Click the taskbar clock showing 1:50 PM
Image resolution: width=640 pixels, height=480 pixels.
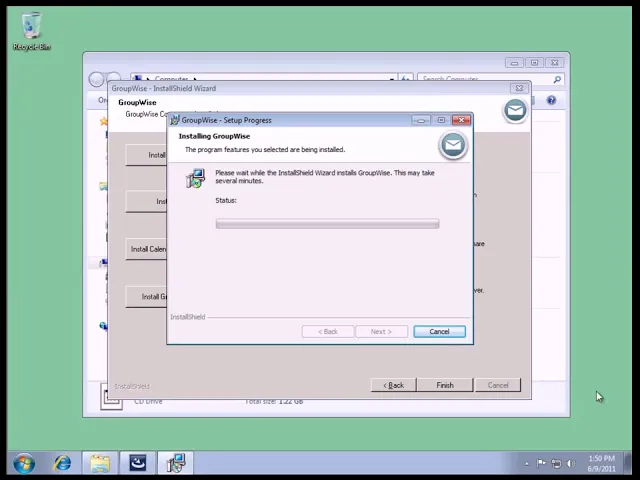601,463
